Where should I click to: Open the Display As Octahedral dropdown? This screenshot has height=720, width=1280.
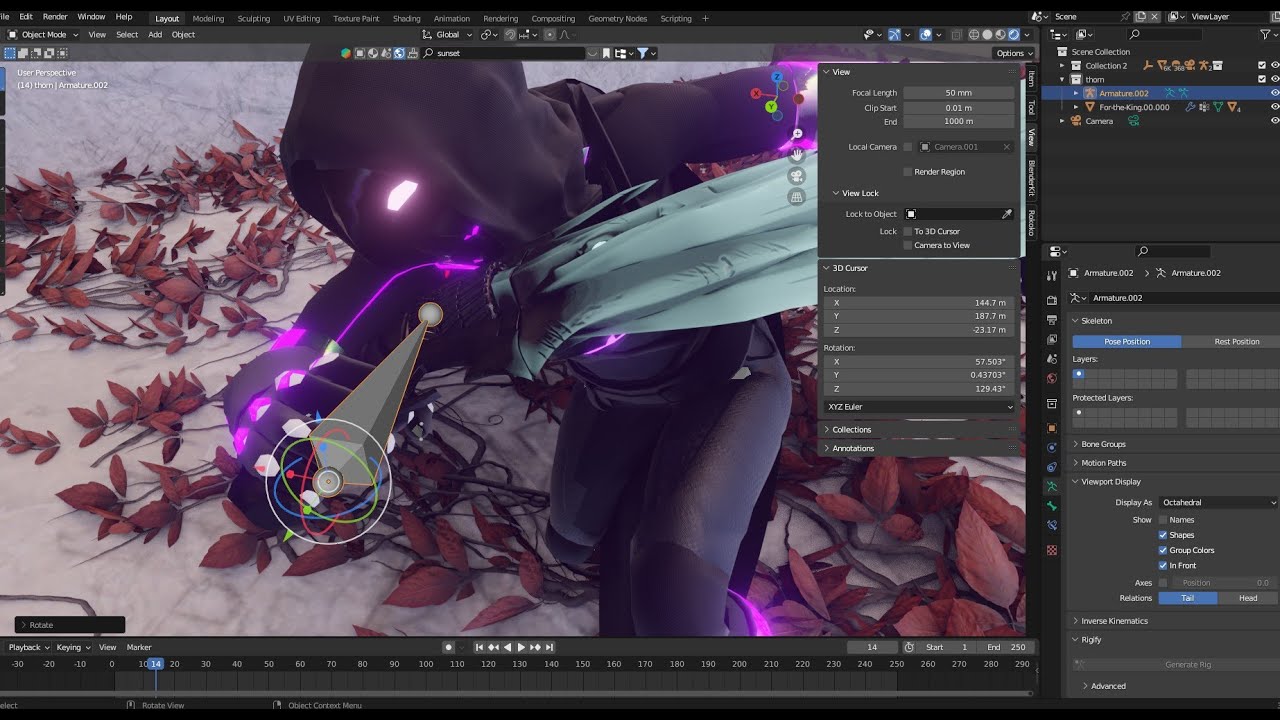click(x=1219, y=502)
